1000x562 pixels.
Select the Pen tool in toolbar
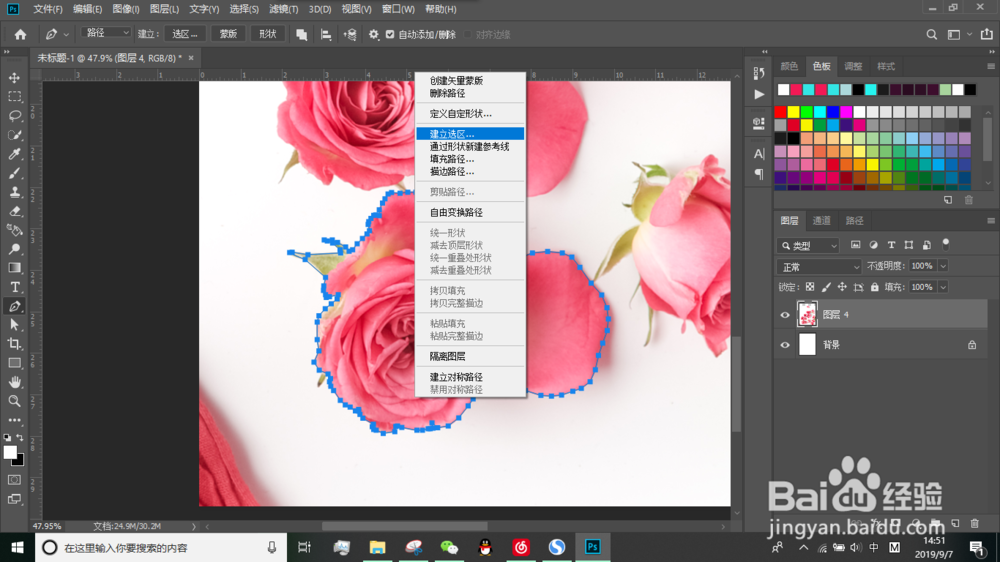coord(14,306)
